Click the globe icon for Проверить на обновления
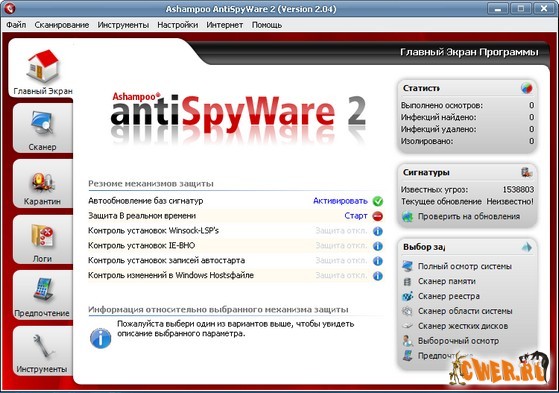 point(407,216)
